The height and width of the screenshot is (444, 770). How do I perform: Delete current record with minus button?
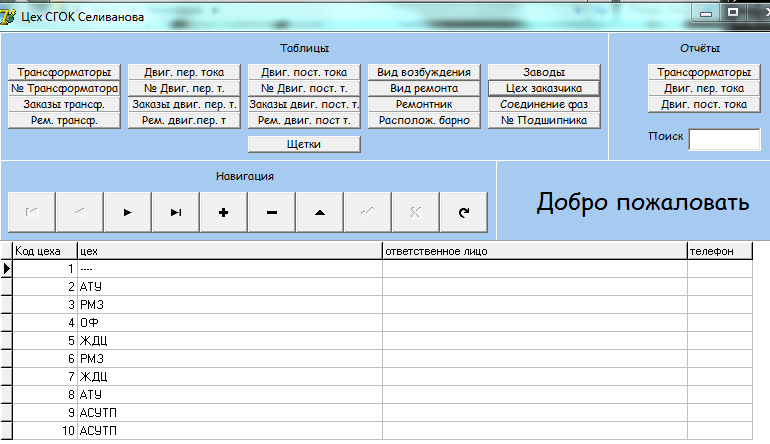coord(272,212)
